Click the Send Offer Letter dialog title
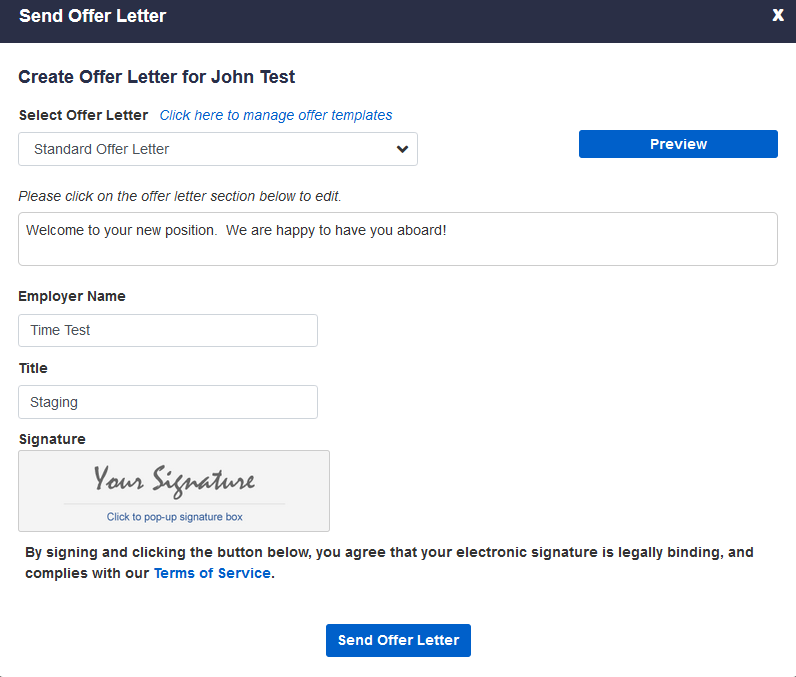The image size is (796, 677). click(x=93, y=16)
